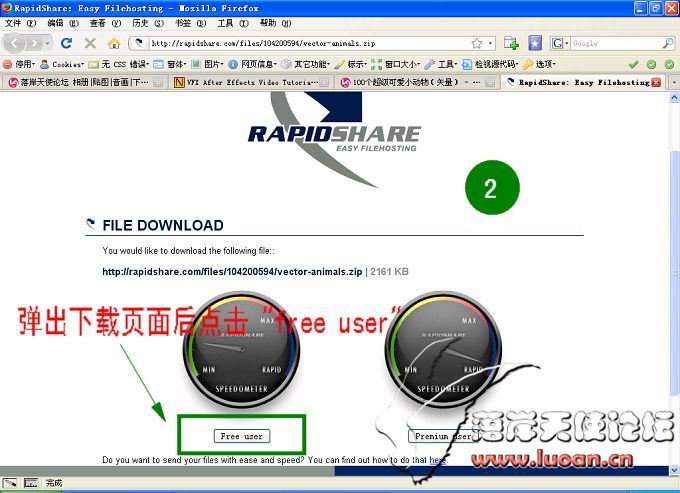The height and width of the screenshot is (493, 680).
Task: Switch to the 落岸天使论坛 tab
Action: click(85, 82)
